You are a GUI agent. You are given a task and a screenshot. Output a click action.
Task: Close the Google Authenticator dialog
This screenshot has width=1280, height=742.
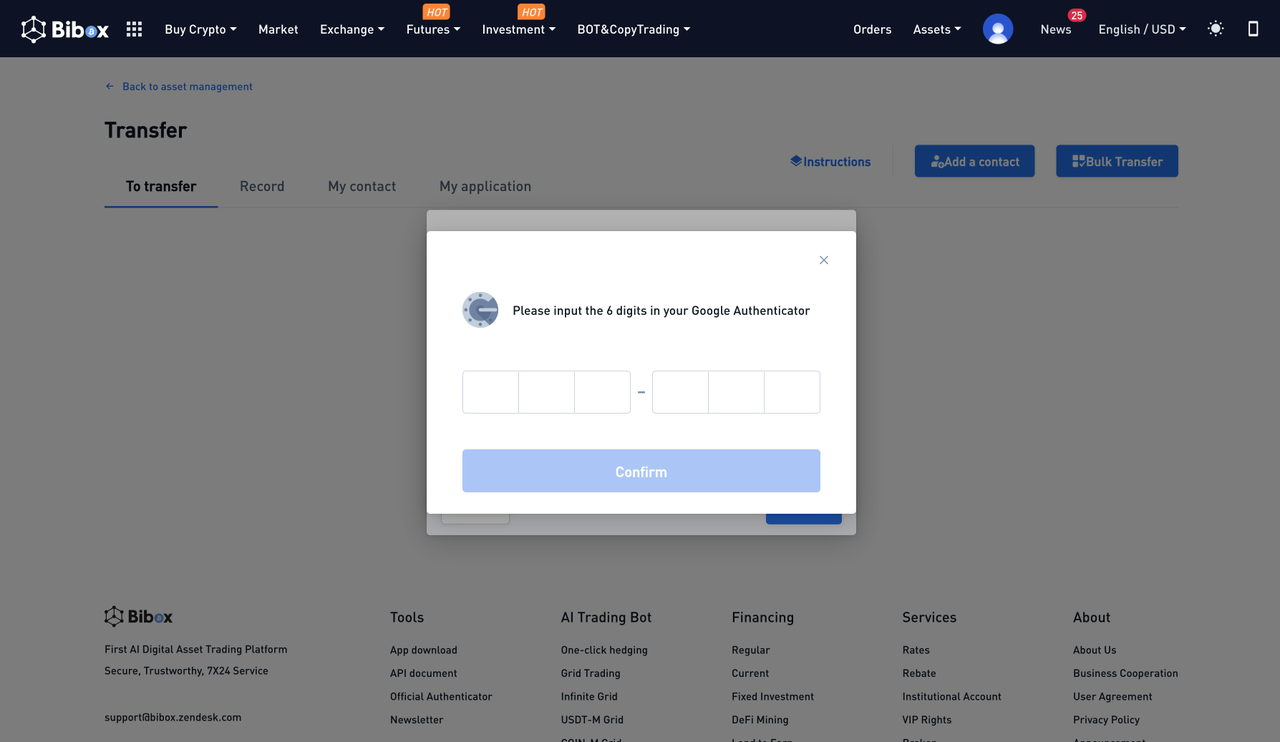(x=824, y=260)
